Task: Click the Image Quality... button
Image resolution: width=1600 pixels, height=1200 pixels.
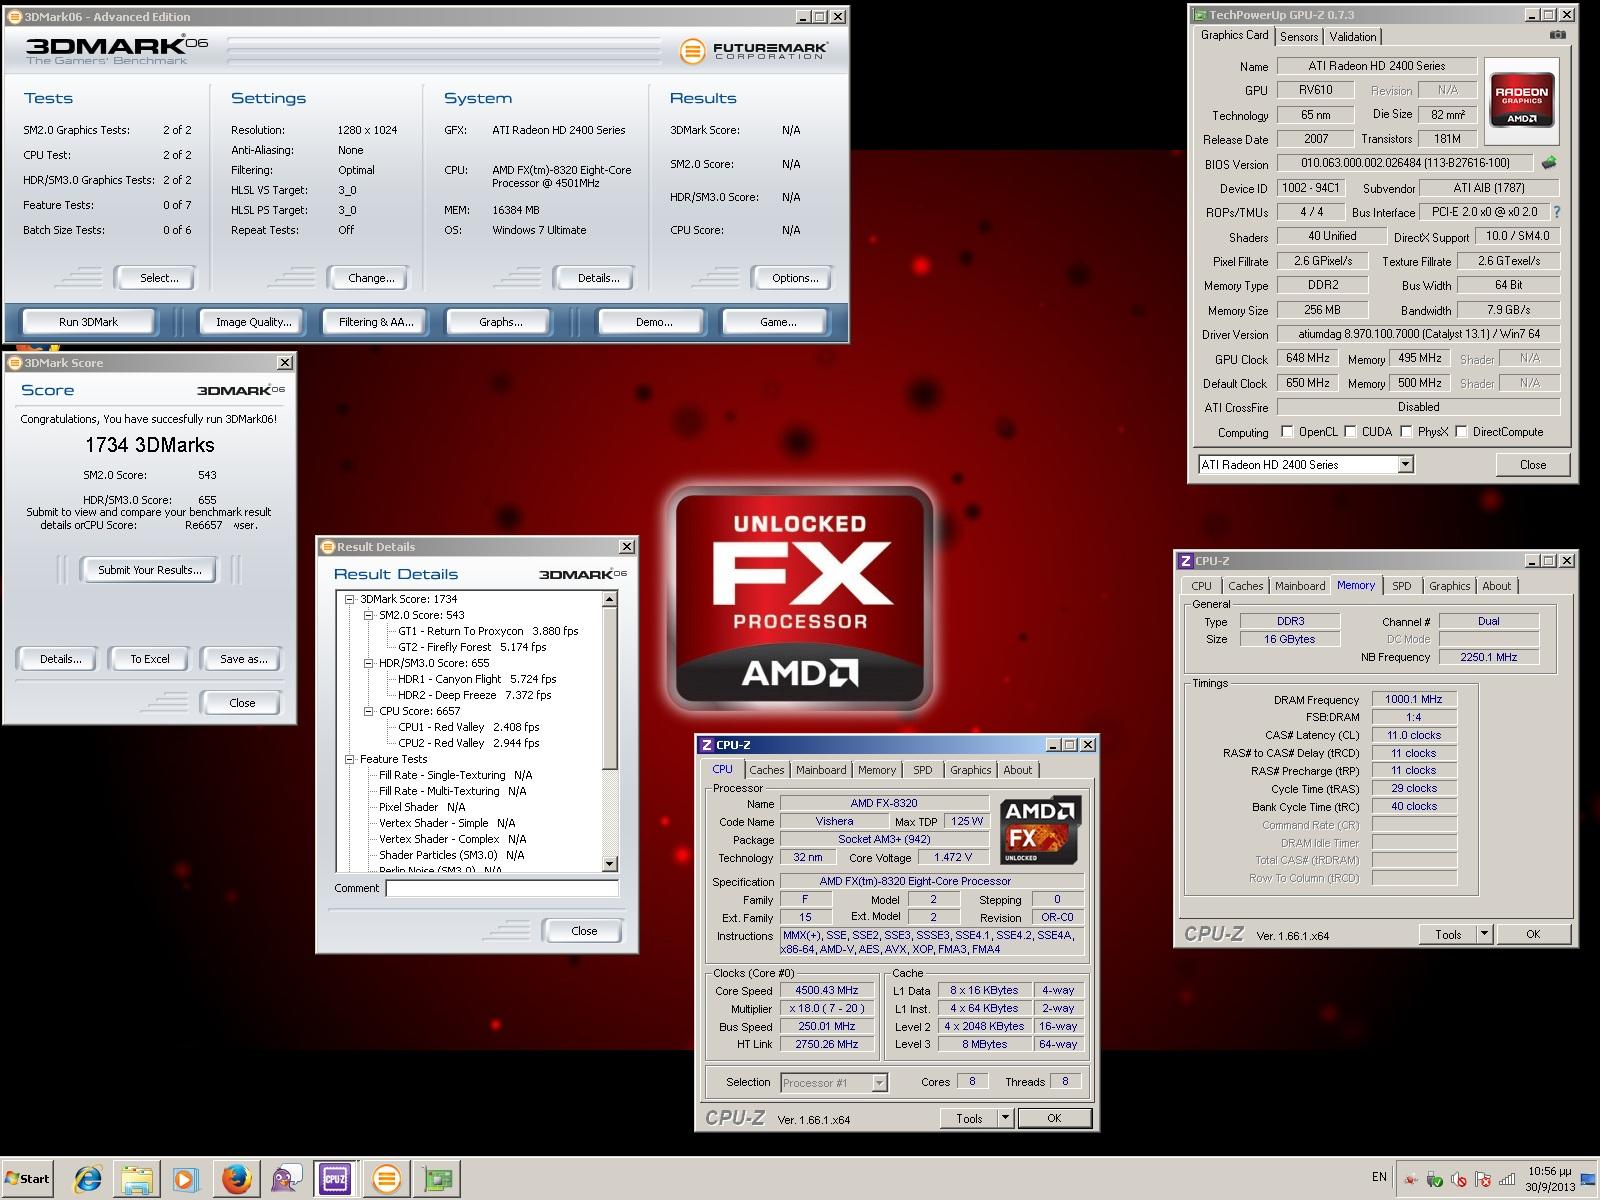Action: pos(254,322)
